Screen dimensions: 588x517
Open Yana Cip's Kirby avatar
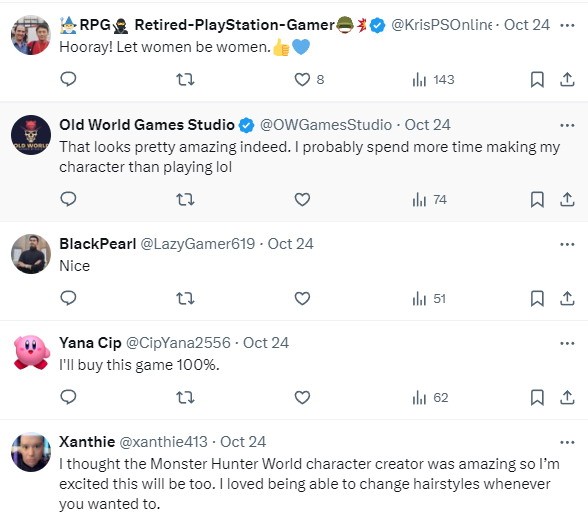click(x=31, y=353)
